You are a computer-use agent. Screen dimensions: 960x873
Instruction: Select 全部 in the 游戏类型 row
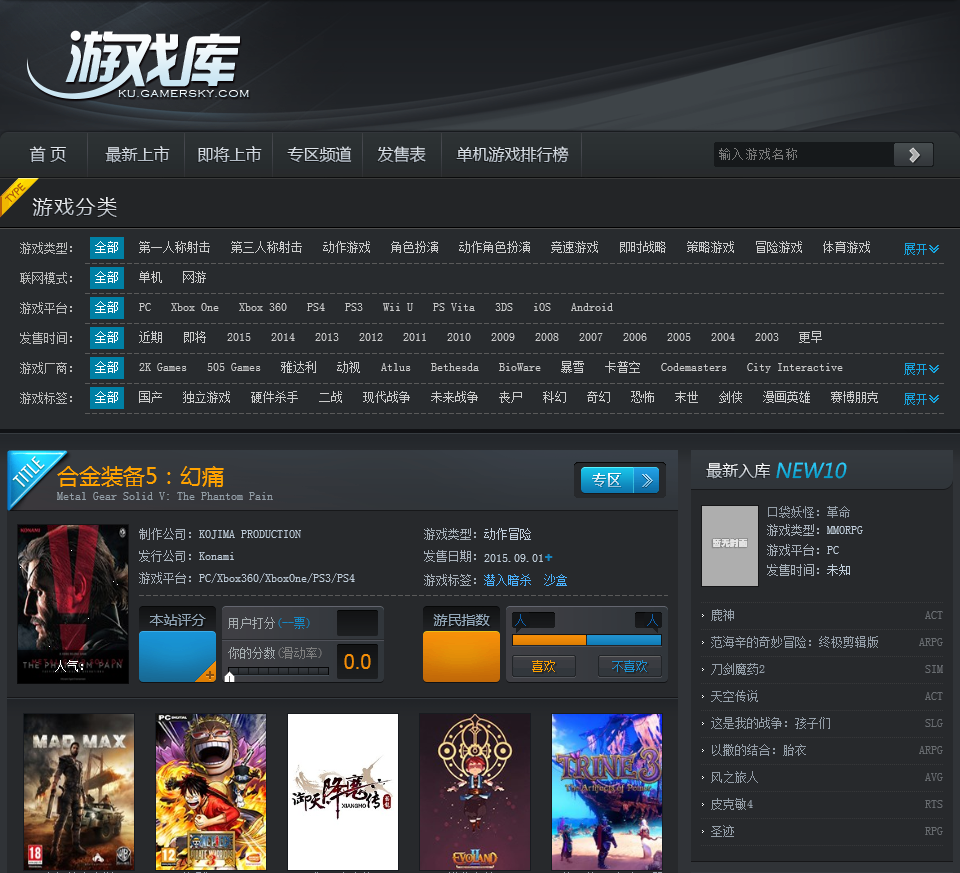[107, 247]
